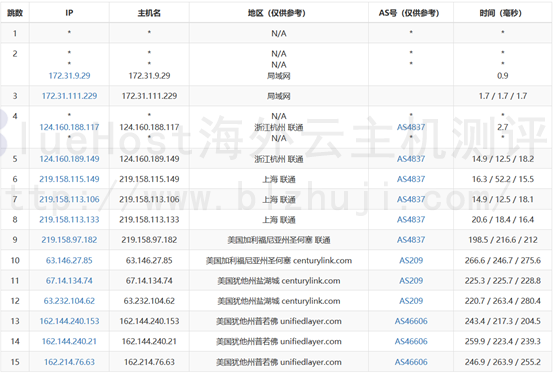The height and width of the screenshot is (375, 554).
Task: Open AS4837 link in hop 6 row
Action: point(411,179)
